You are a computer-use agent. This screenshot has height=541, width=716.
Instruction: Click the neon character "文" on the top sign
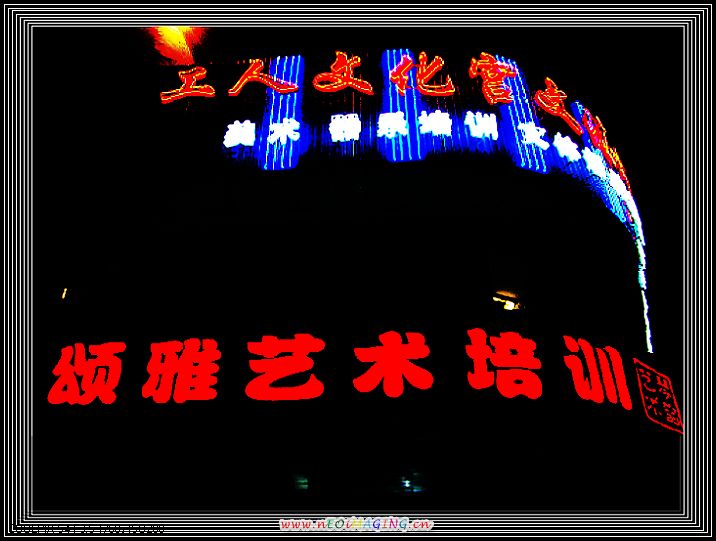click(342, 73)
